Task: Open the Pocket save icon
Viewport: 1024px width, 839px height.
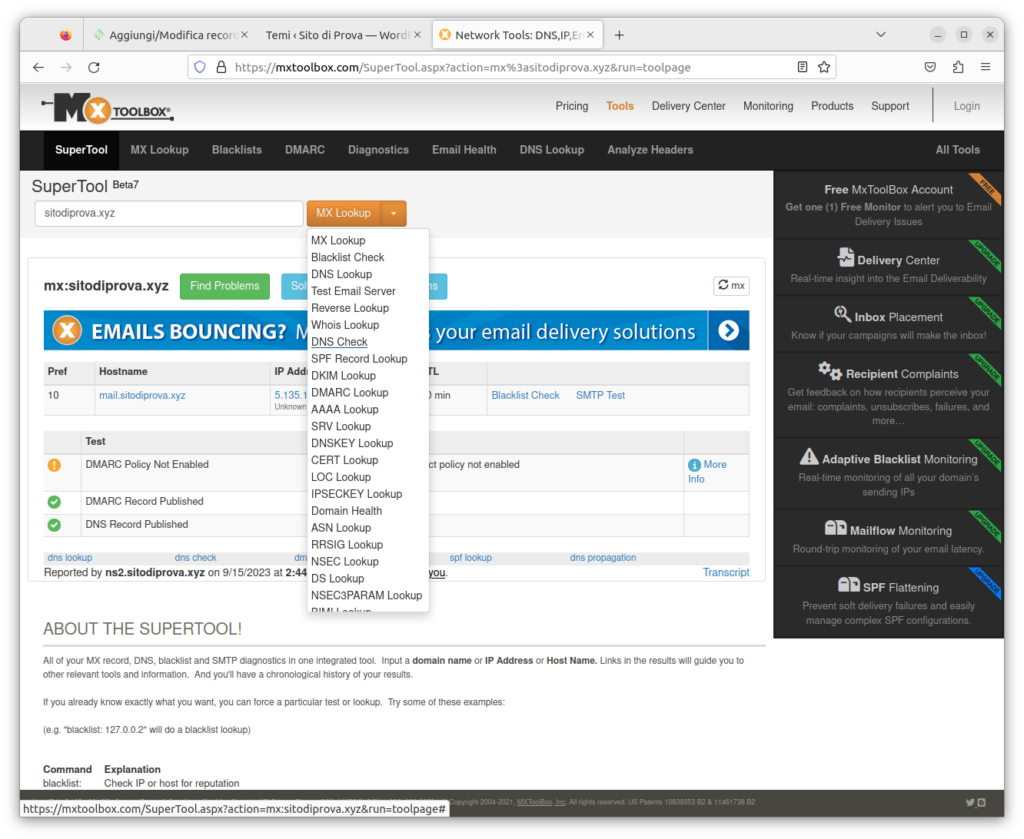Action: (x=931, y=67)
